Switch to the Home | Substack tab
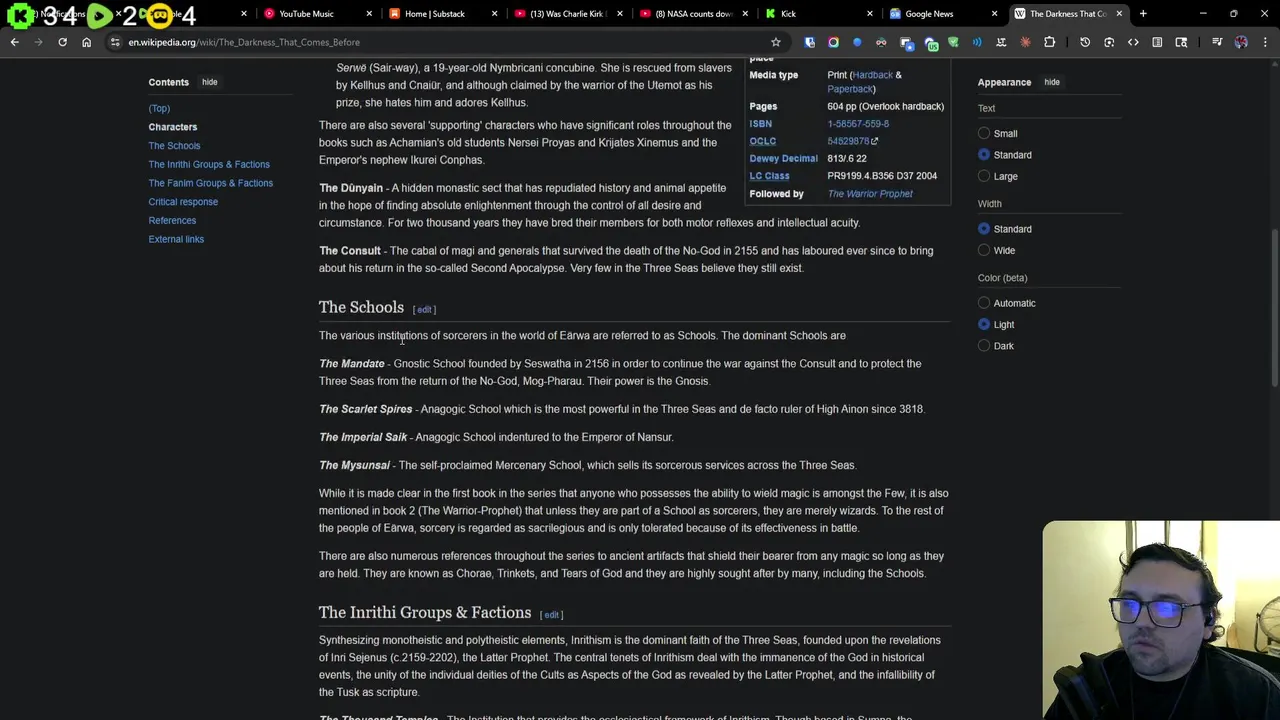The width and height of the screenshot is (1280, 720). [x=440, y=14]
